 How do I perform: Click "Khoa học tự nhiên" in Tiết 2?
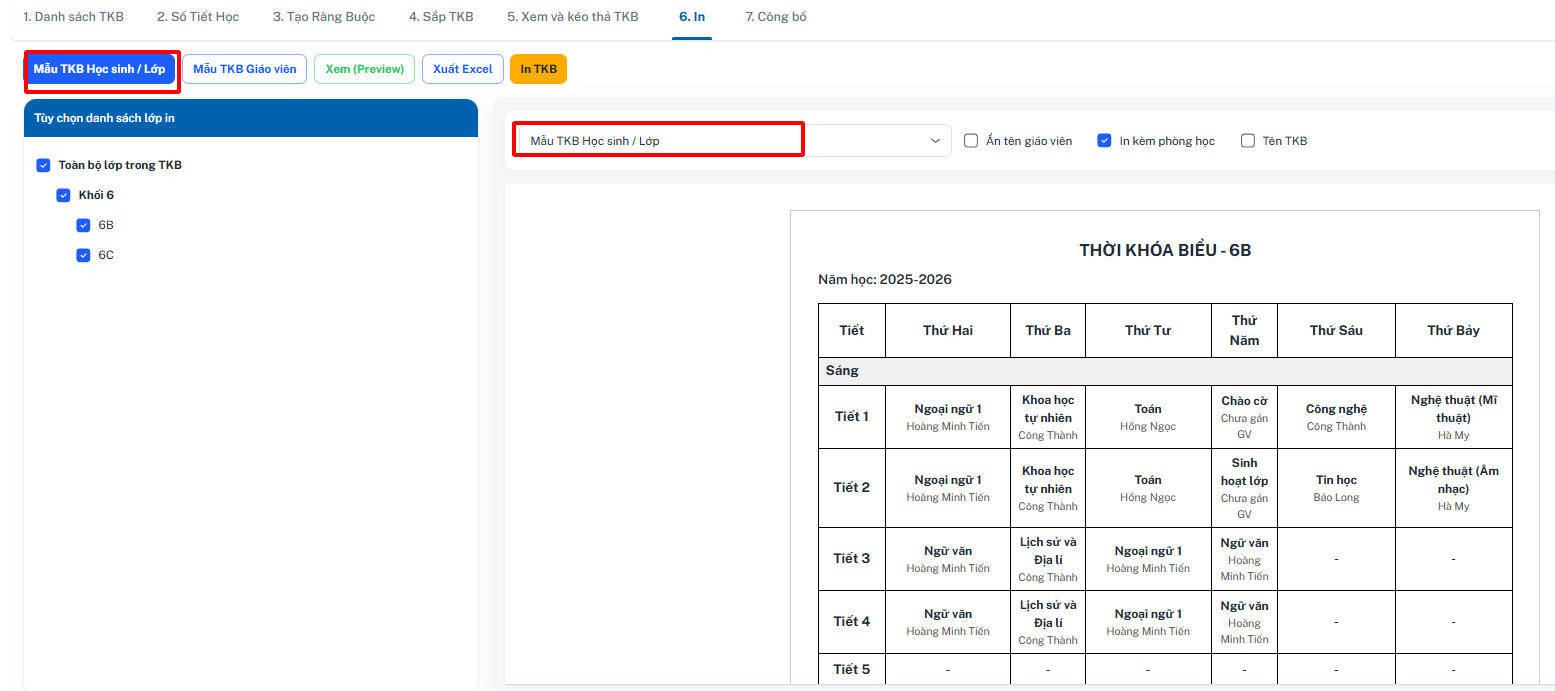[1048, 488]
